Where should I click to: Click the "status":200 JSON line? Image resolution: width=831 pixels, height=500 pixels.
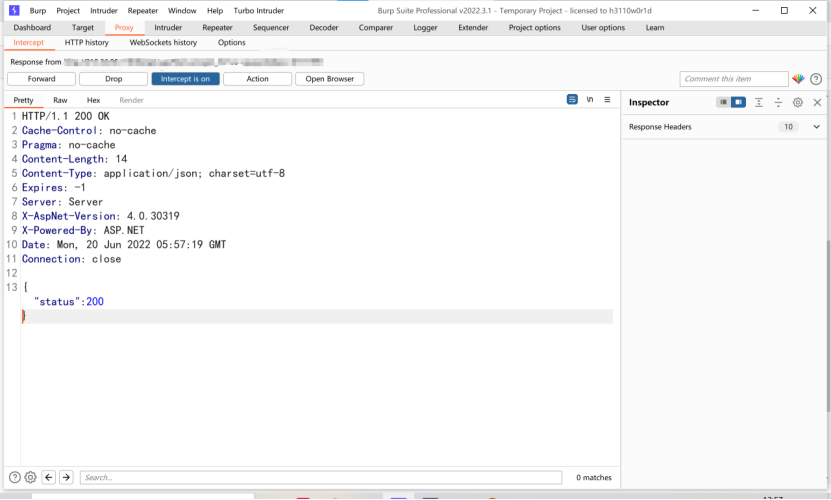69,302
